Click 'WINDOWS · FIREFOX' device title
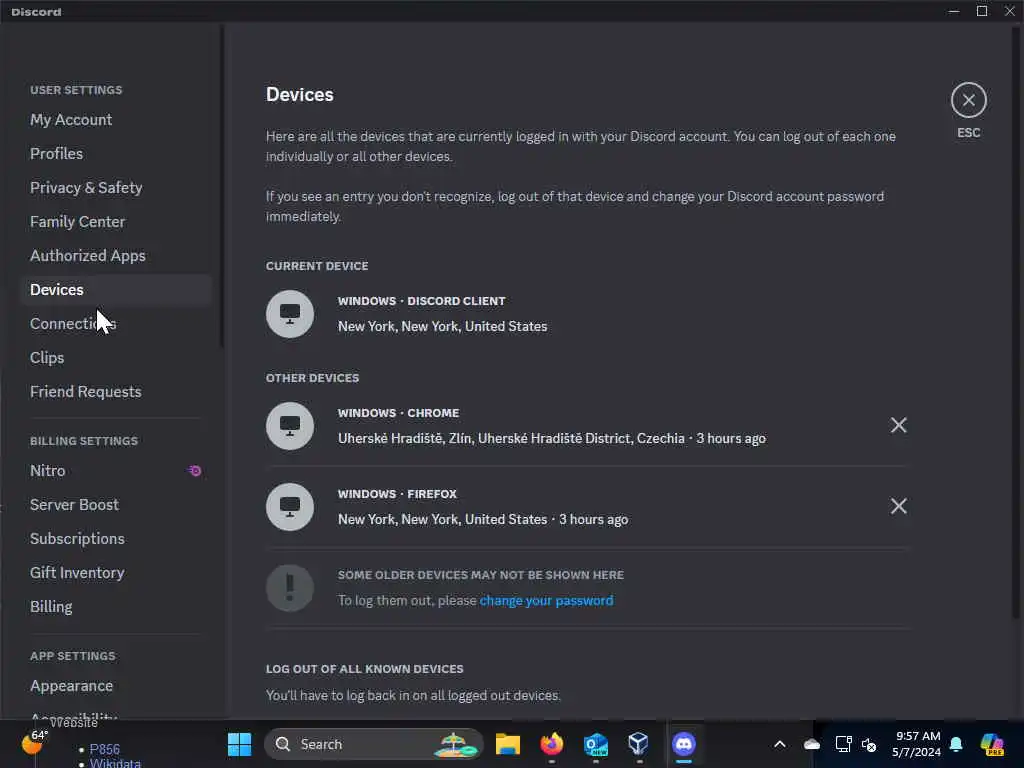 click(x=397, y=494)
